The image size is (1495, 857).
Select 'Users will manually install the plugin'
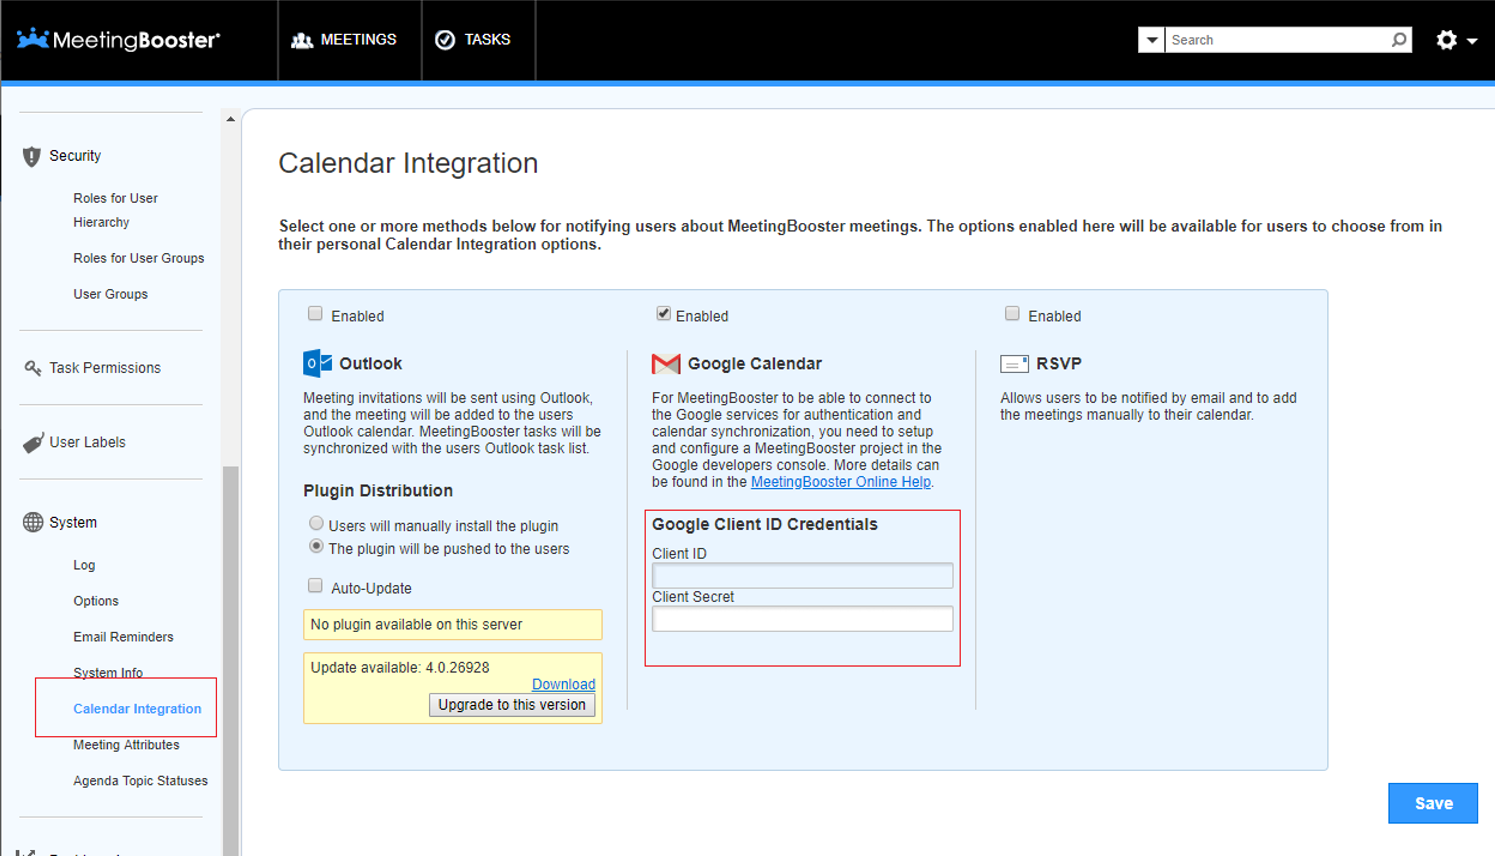316,523
